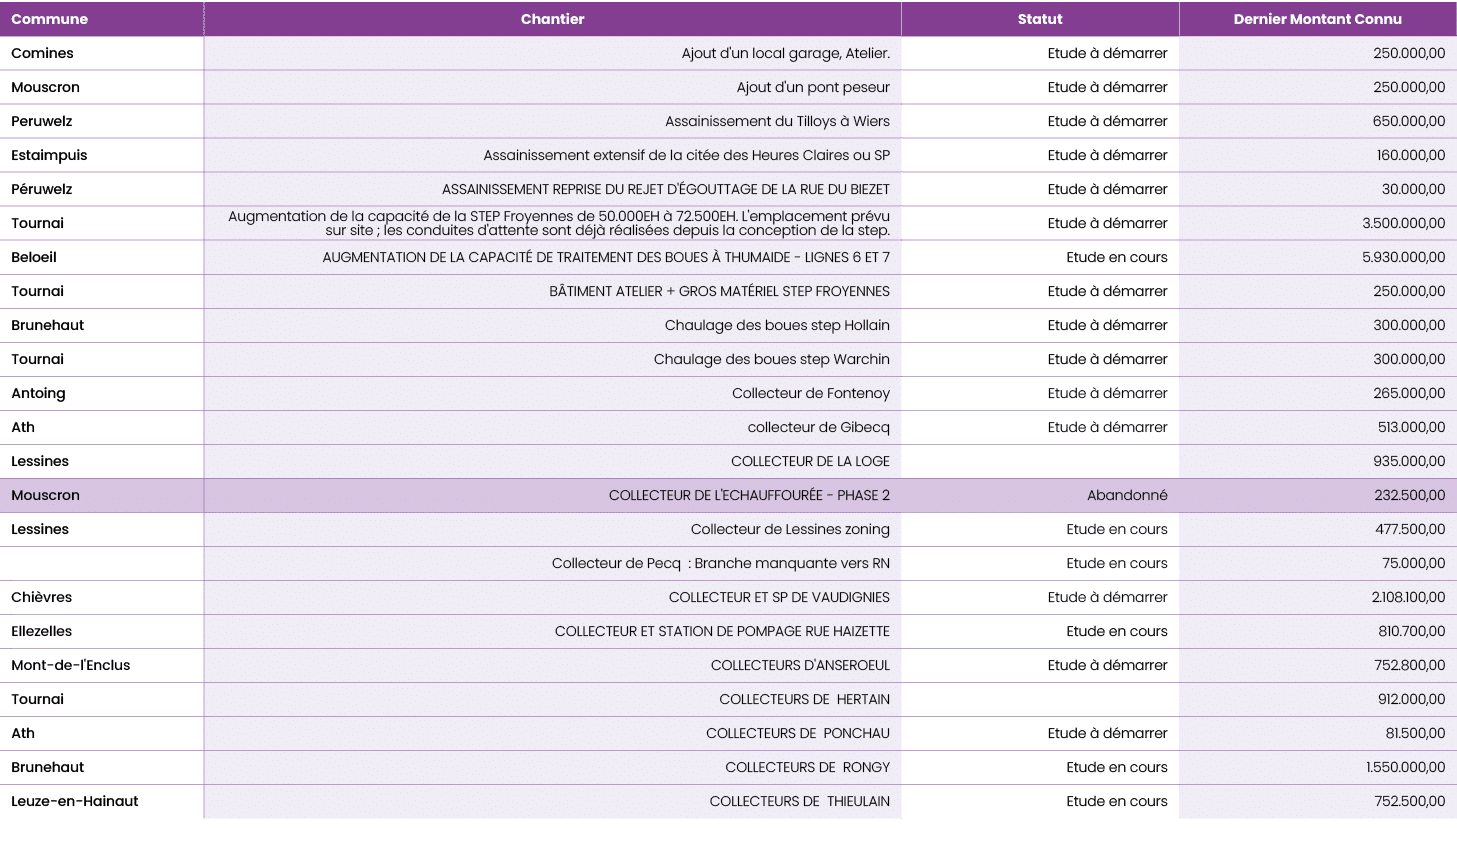The height and width of the screenshot is (854, 1457).
Task: Click the Dernier Montant Connu header
Action: [1317, 19]
